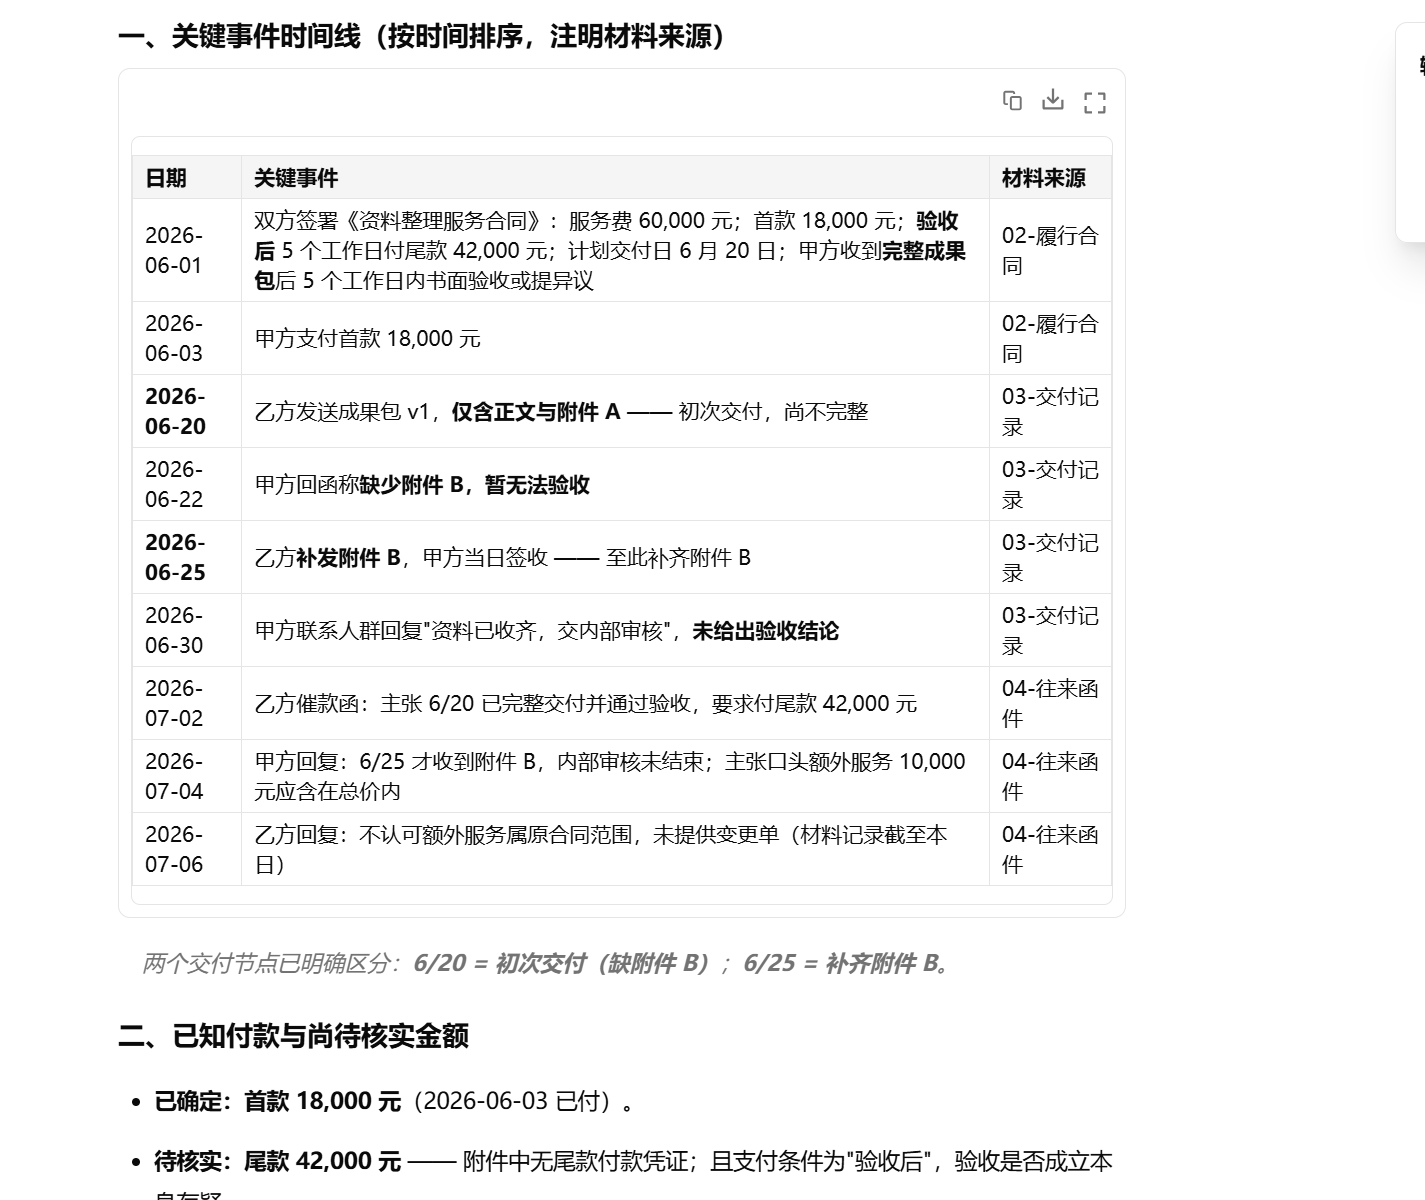Click bullet 已确定：首款 18,000 元
Viewport: 1425px width, 1200px height.
click(x=394, y=1101)
